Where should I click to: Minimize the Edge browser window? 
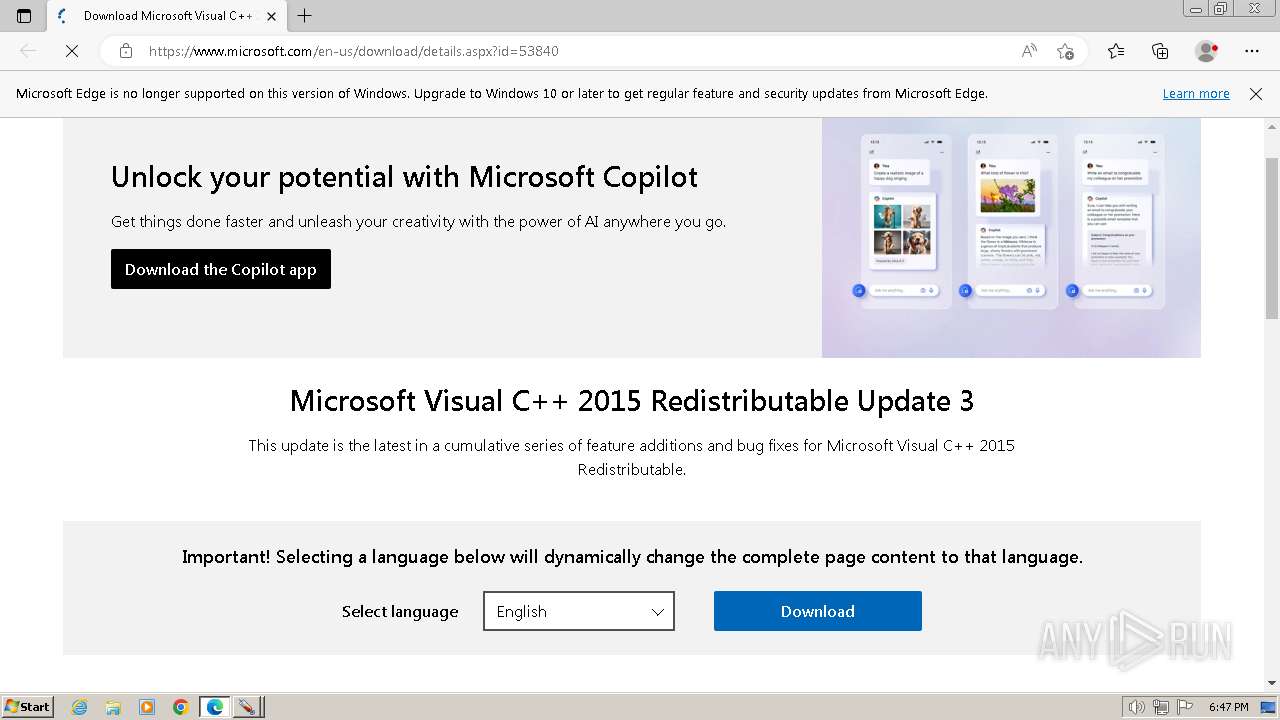click(1196, 8)
